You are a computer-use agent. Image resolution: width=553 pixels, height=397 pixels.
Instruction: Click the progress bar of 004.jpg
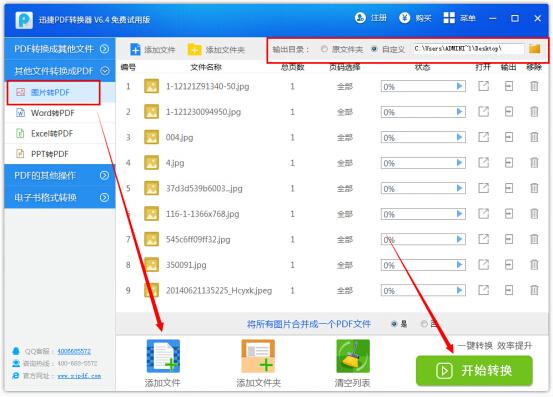423,137
